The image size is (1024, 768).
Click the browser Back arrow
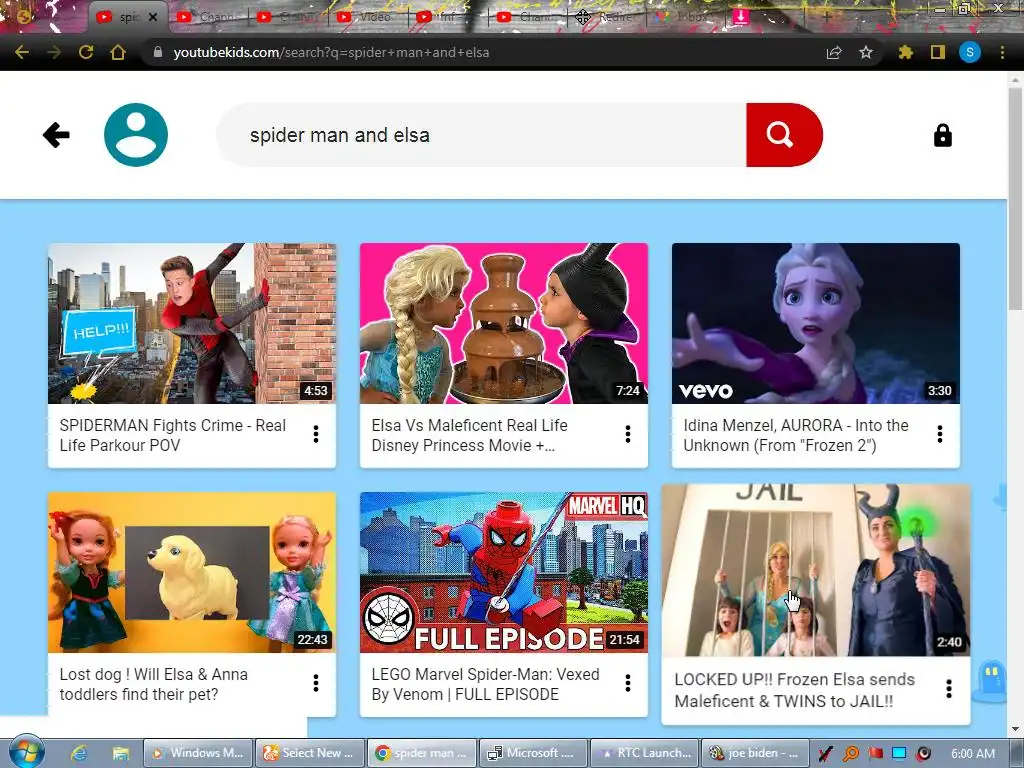click(x=22, y=52)
